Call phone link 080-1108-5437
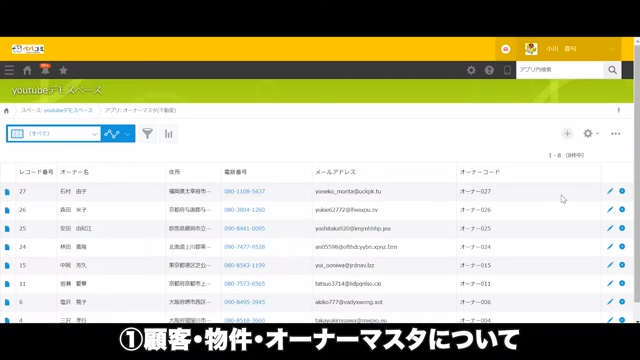The image size is (640, 360). (x=244, y=191)
